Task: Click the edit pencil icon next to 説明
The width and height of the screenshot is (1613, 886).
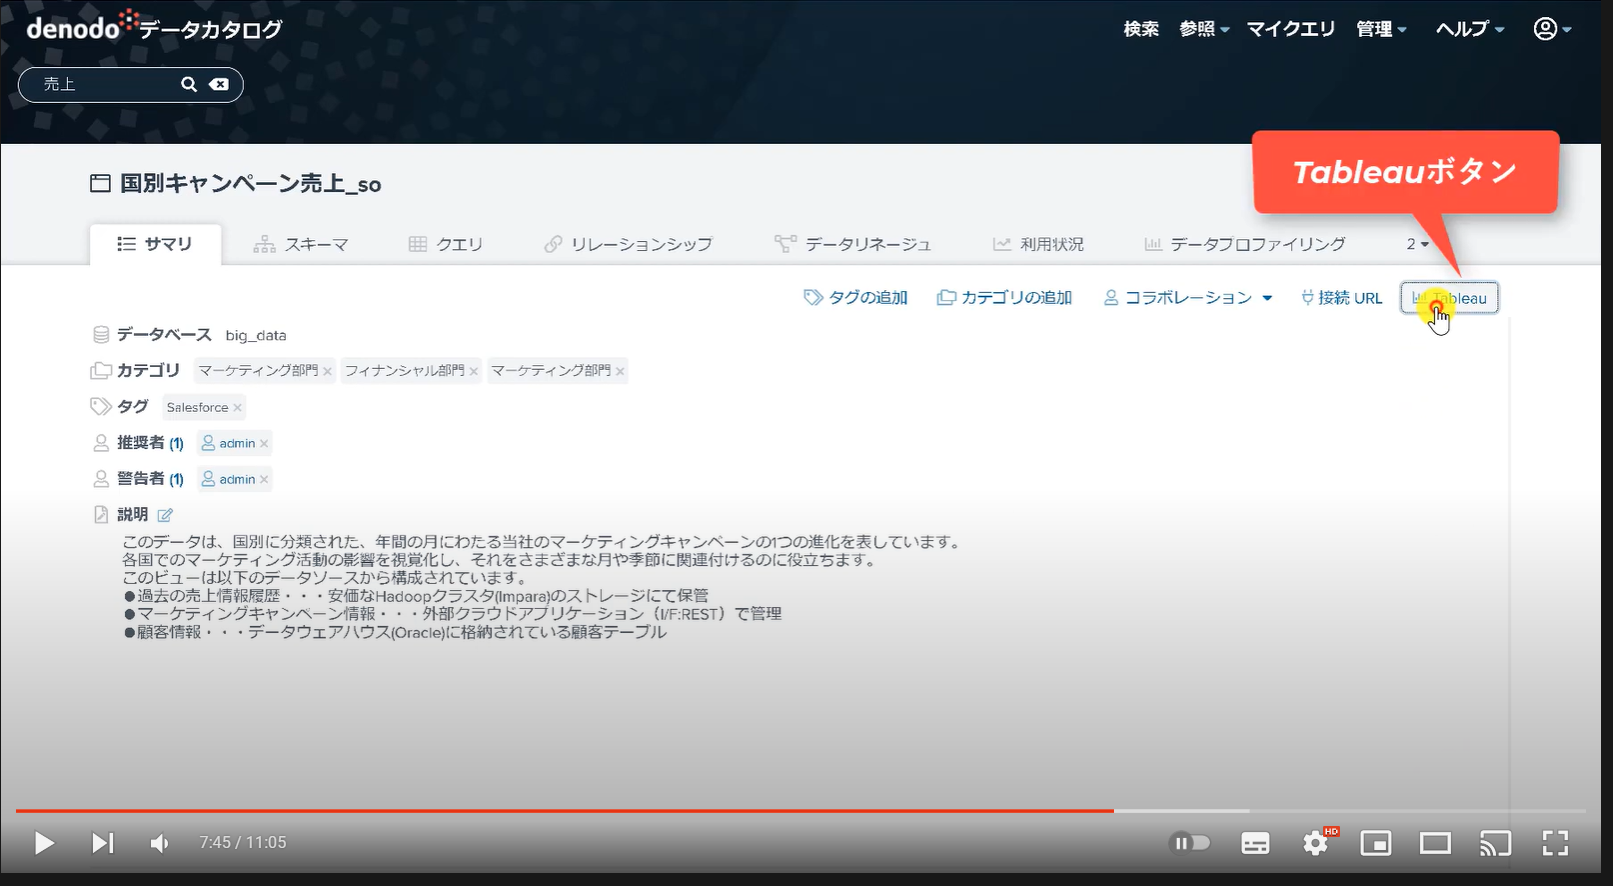Action: (165, 515)
